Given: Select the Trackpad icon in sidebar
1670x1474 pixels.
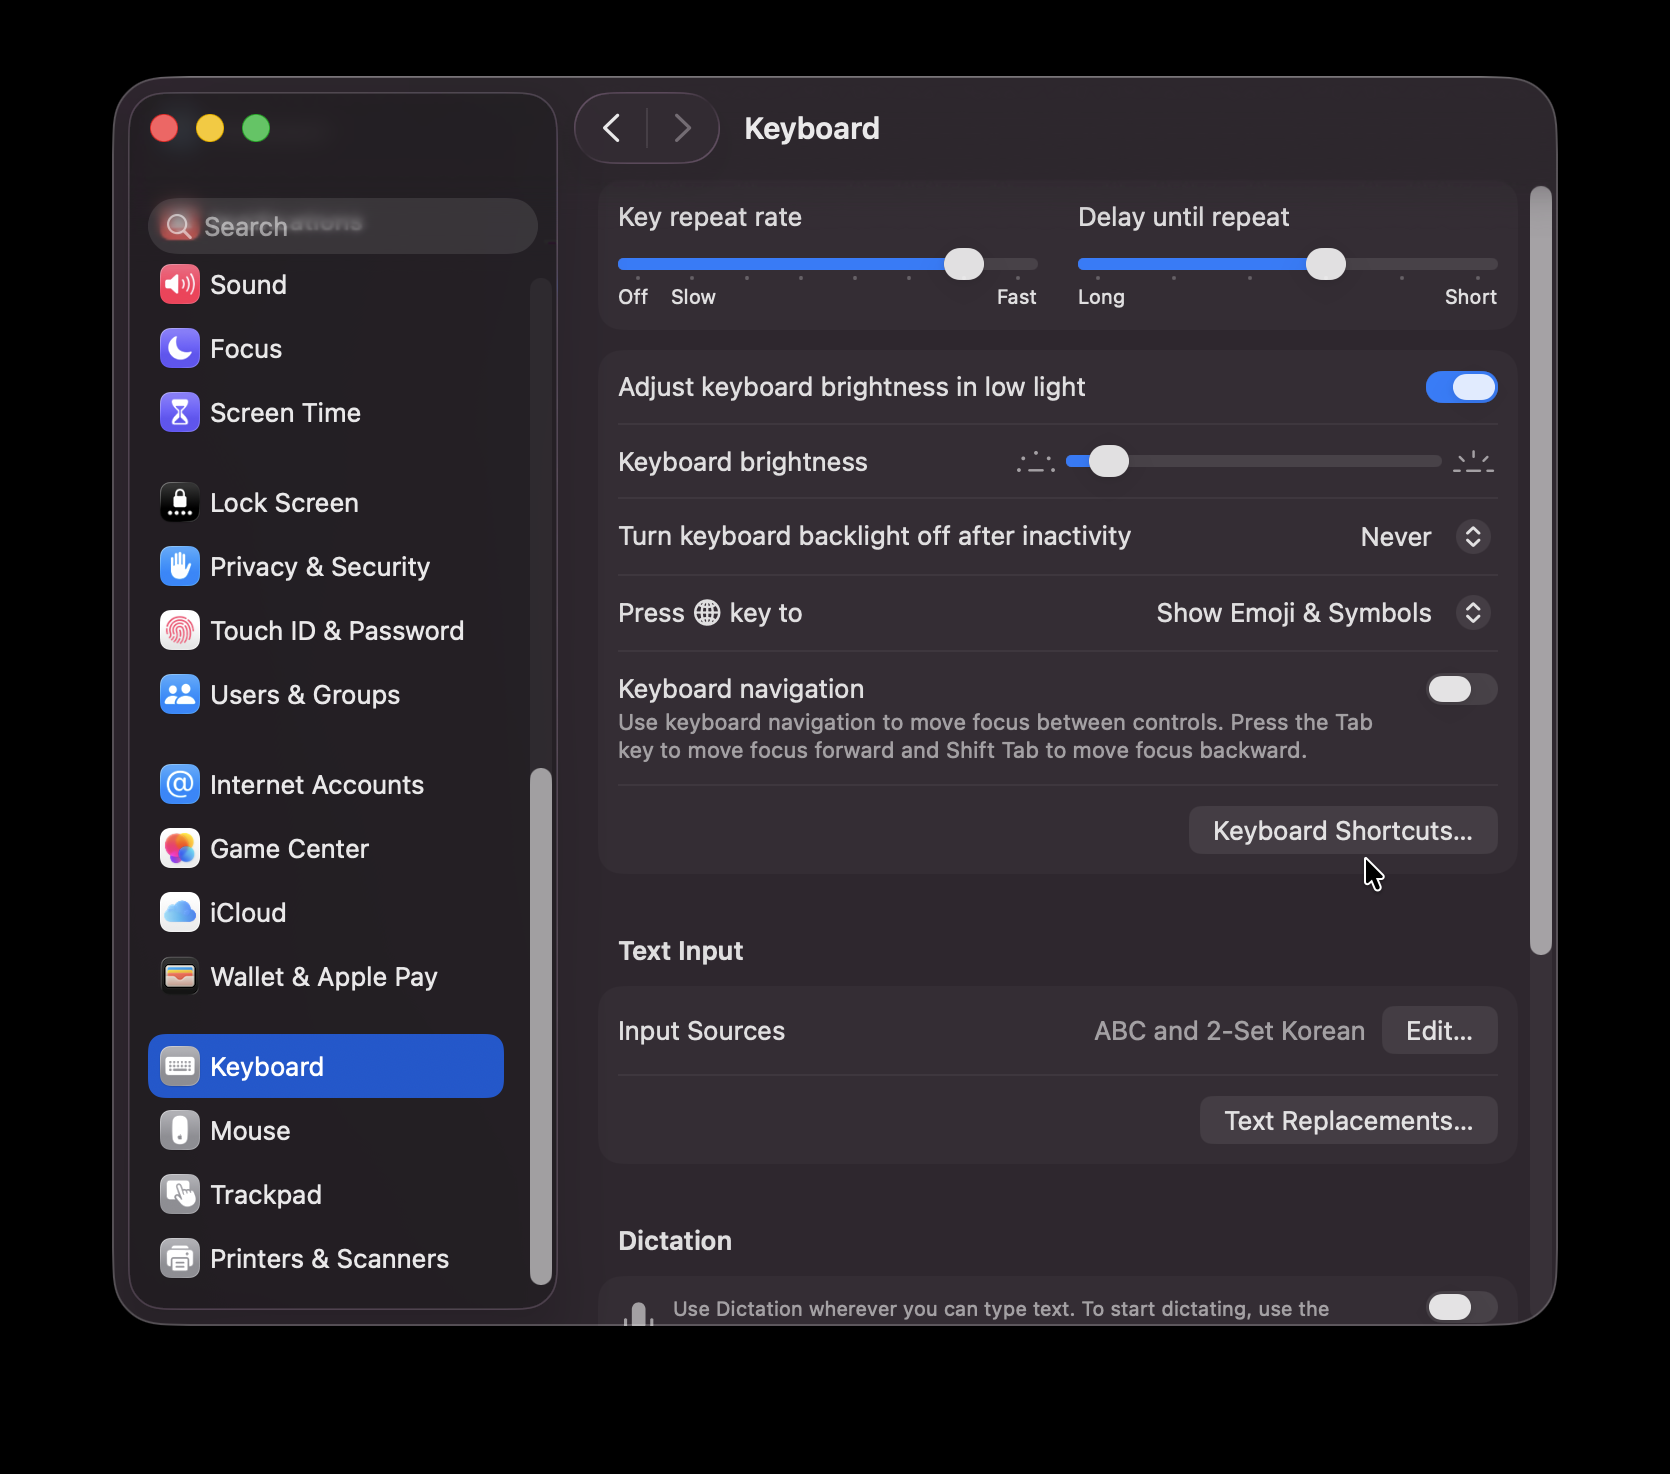Looking at the screenshot, I should click(x=180, y=1194).
